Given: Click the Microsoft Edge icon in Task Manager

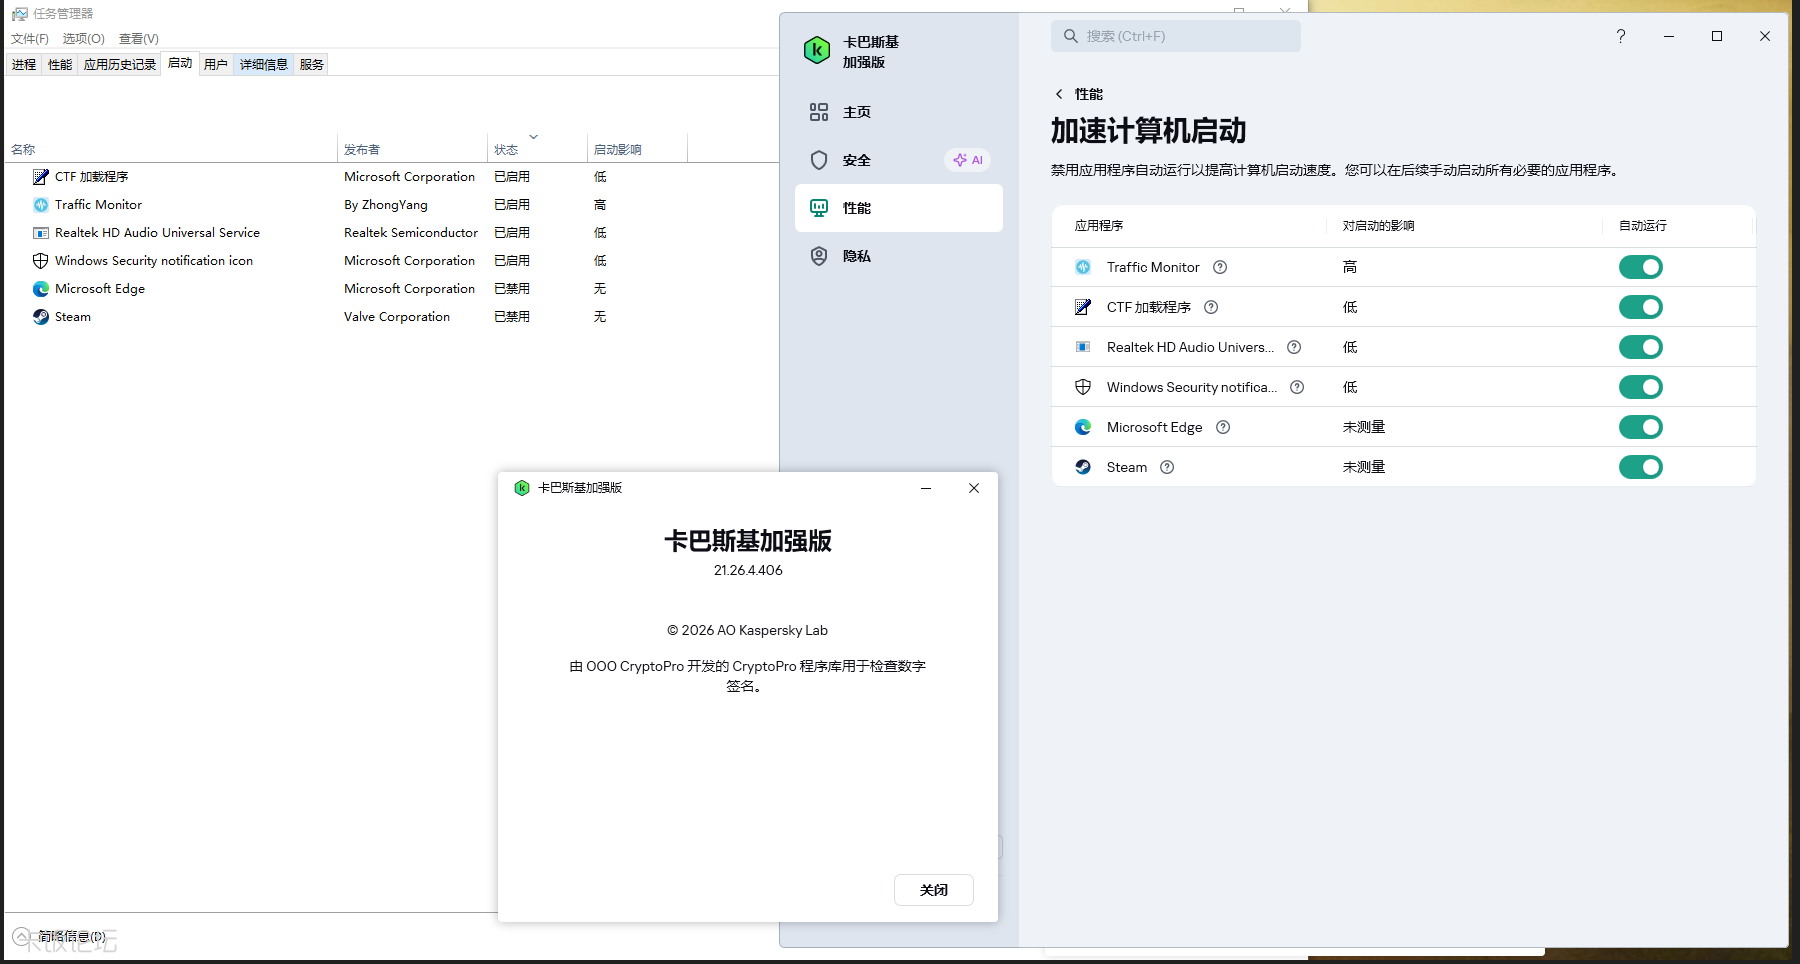Looking at the screenshot, I should pos(41,289).
